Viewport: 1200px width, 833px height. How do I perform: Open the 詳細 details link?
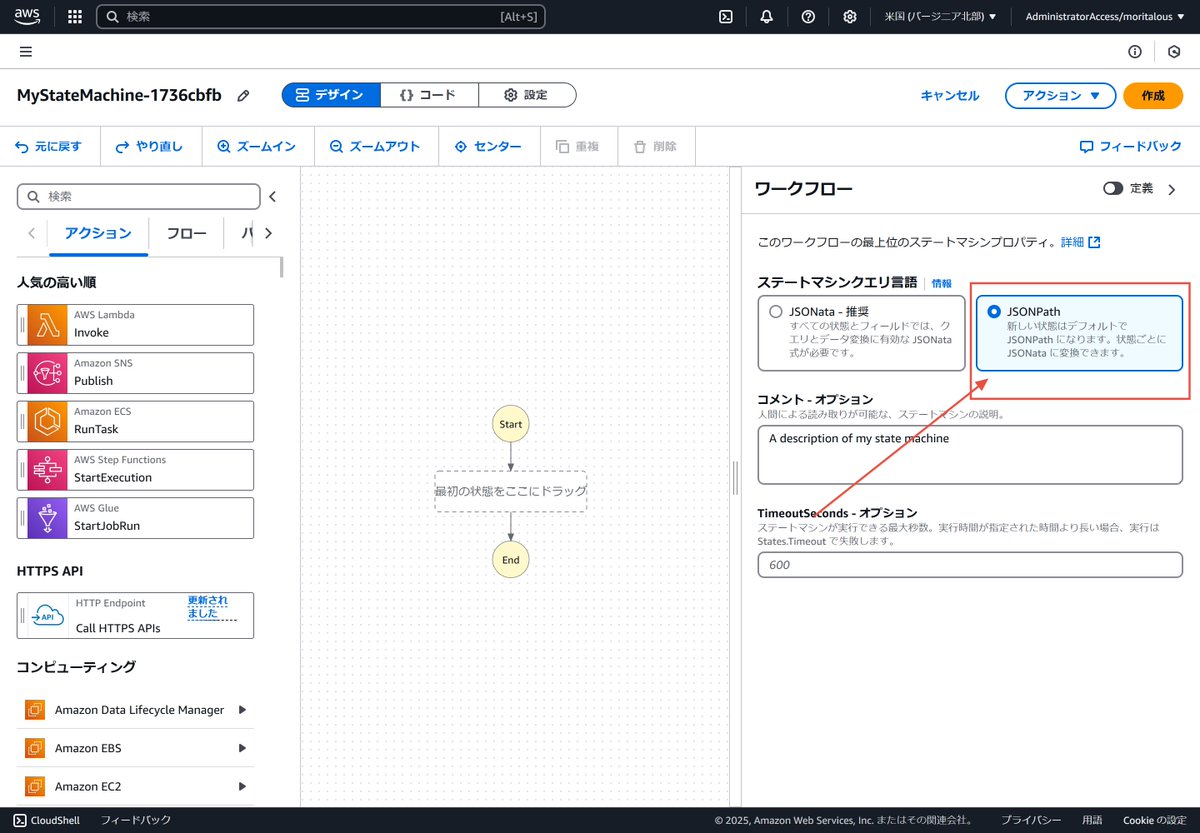(1081, 242)
